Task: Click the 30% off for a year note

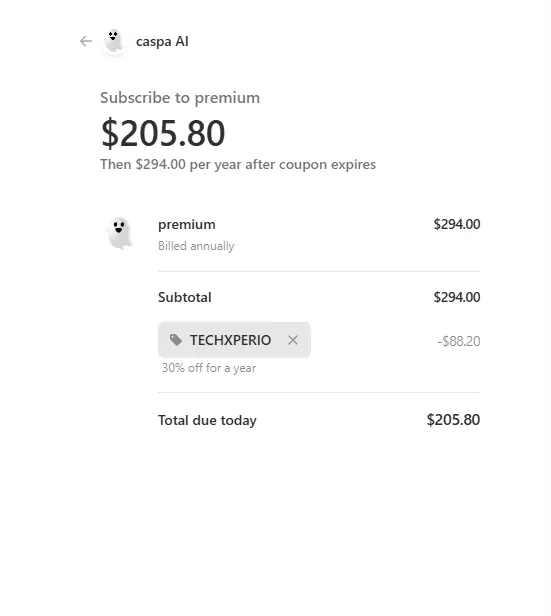Action: (x=209, y=368)
